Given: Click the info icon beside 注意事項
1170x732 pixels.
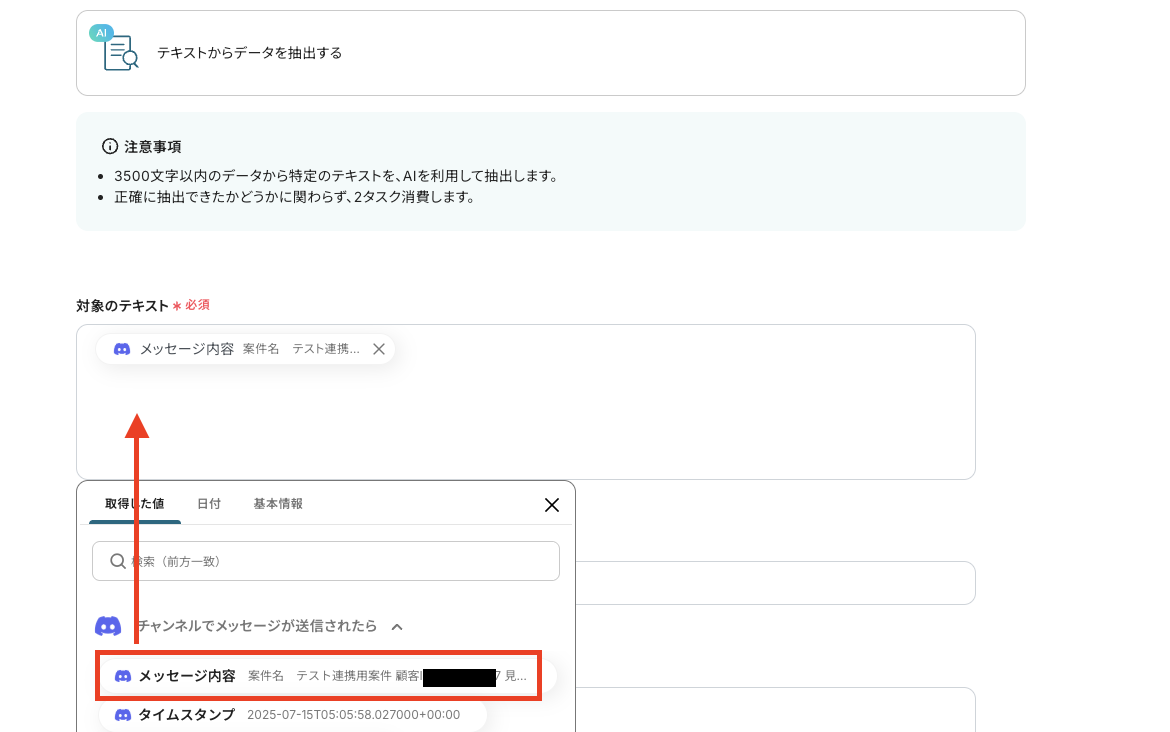Looking at the screenshot, I should point(110,146).
